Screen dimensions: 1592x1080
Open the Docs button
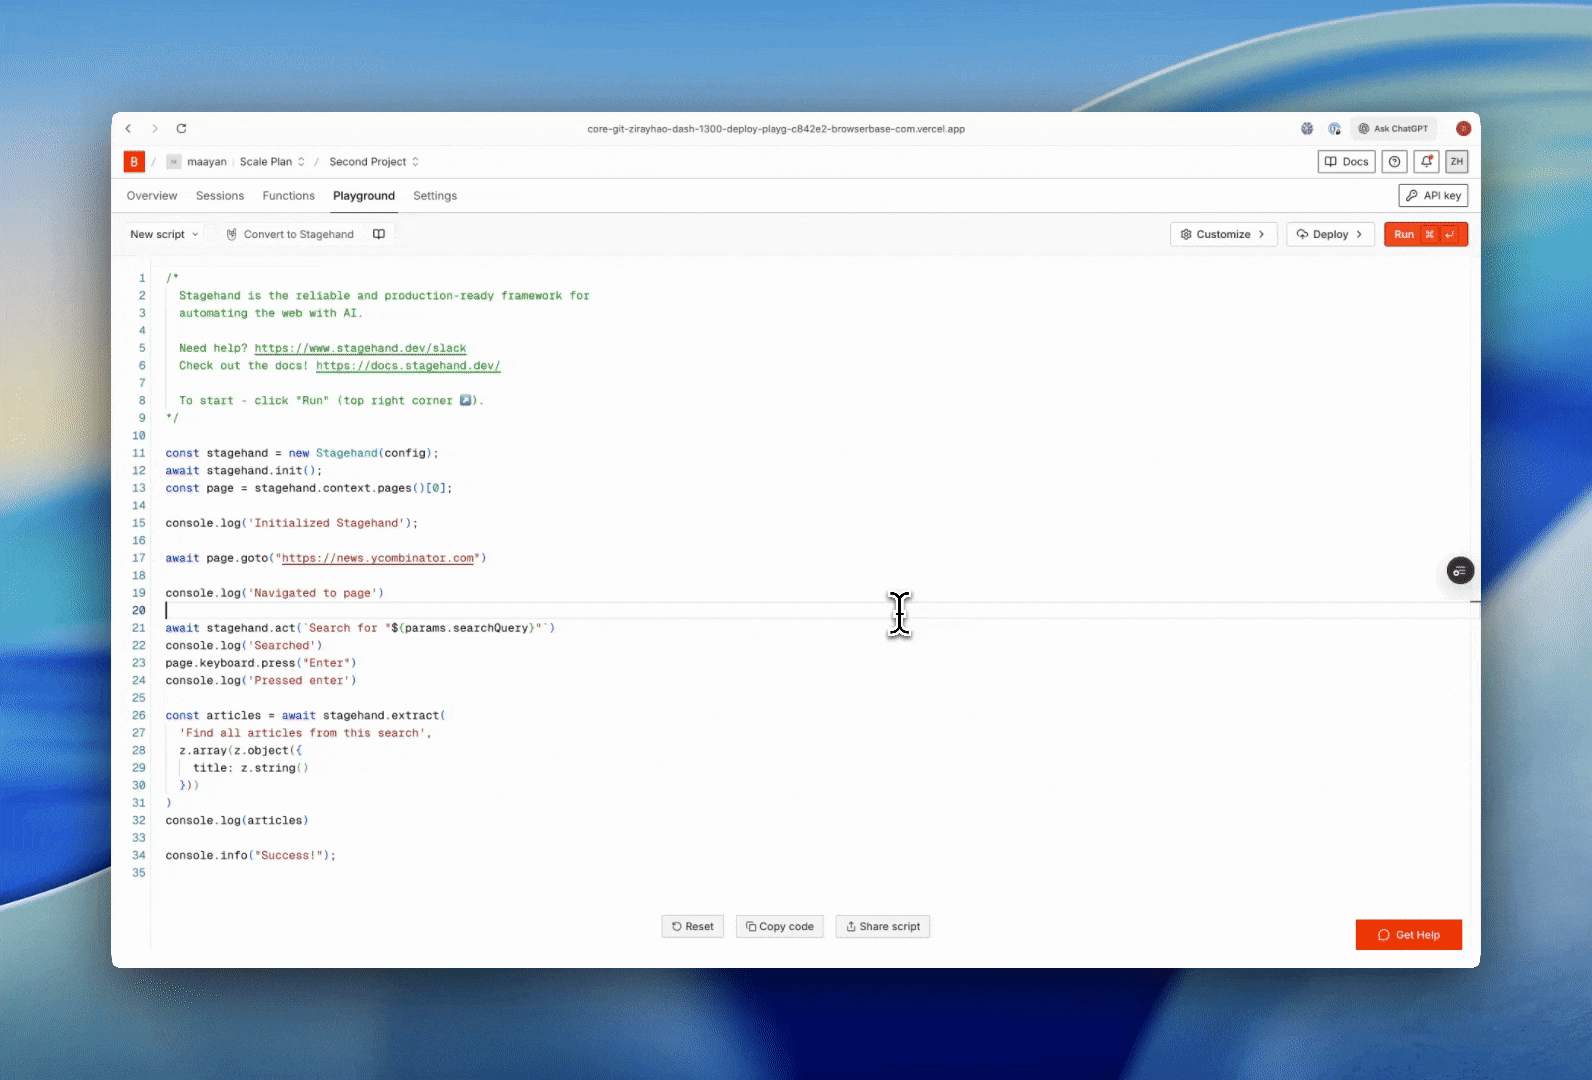click(1347, 161)
